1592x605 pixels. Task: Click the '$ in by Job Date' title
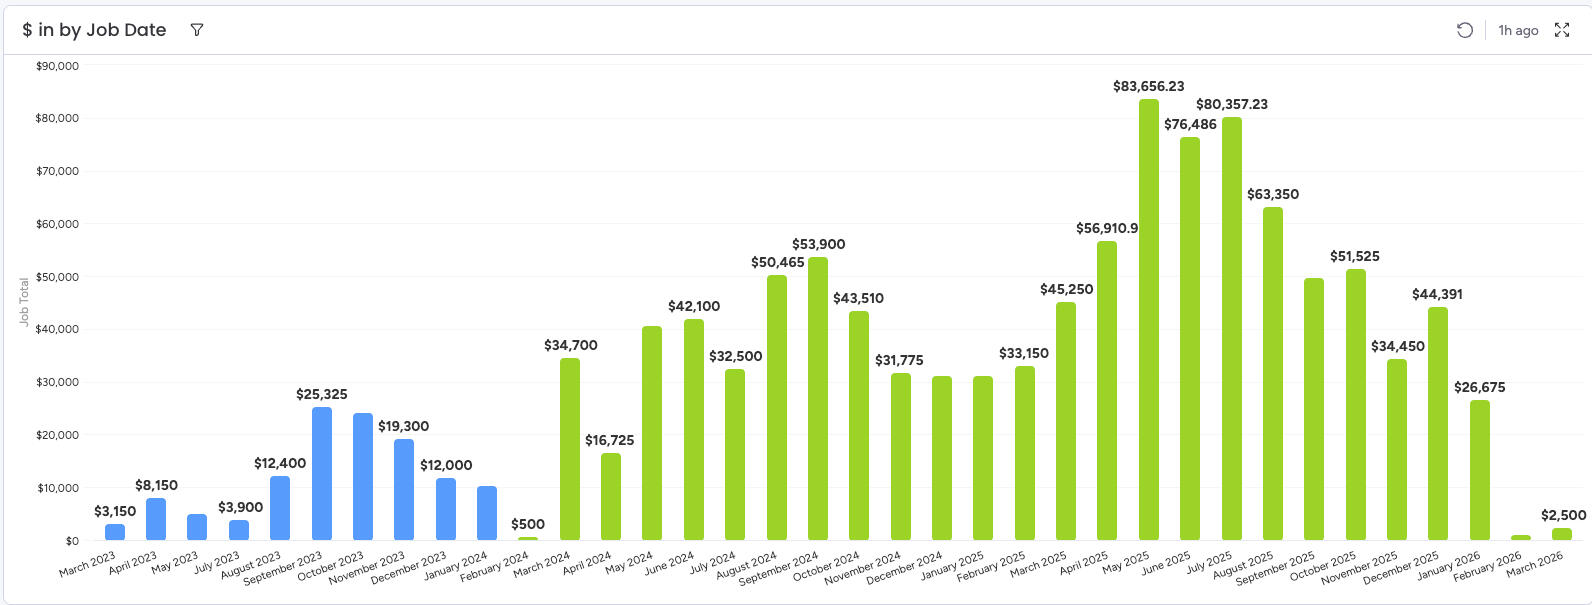(x=94, y=30)
